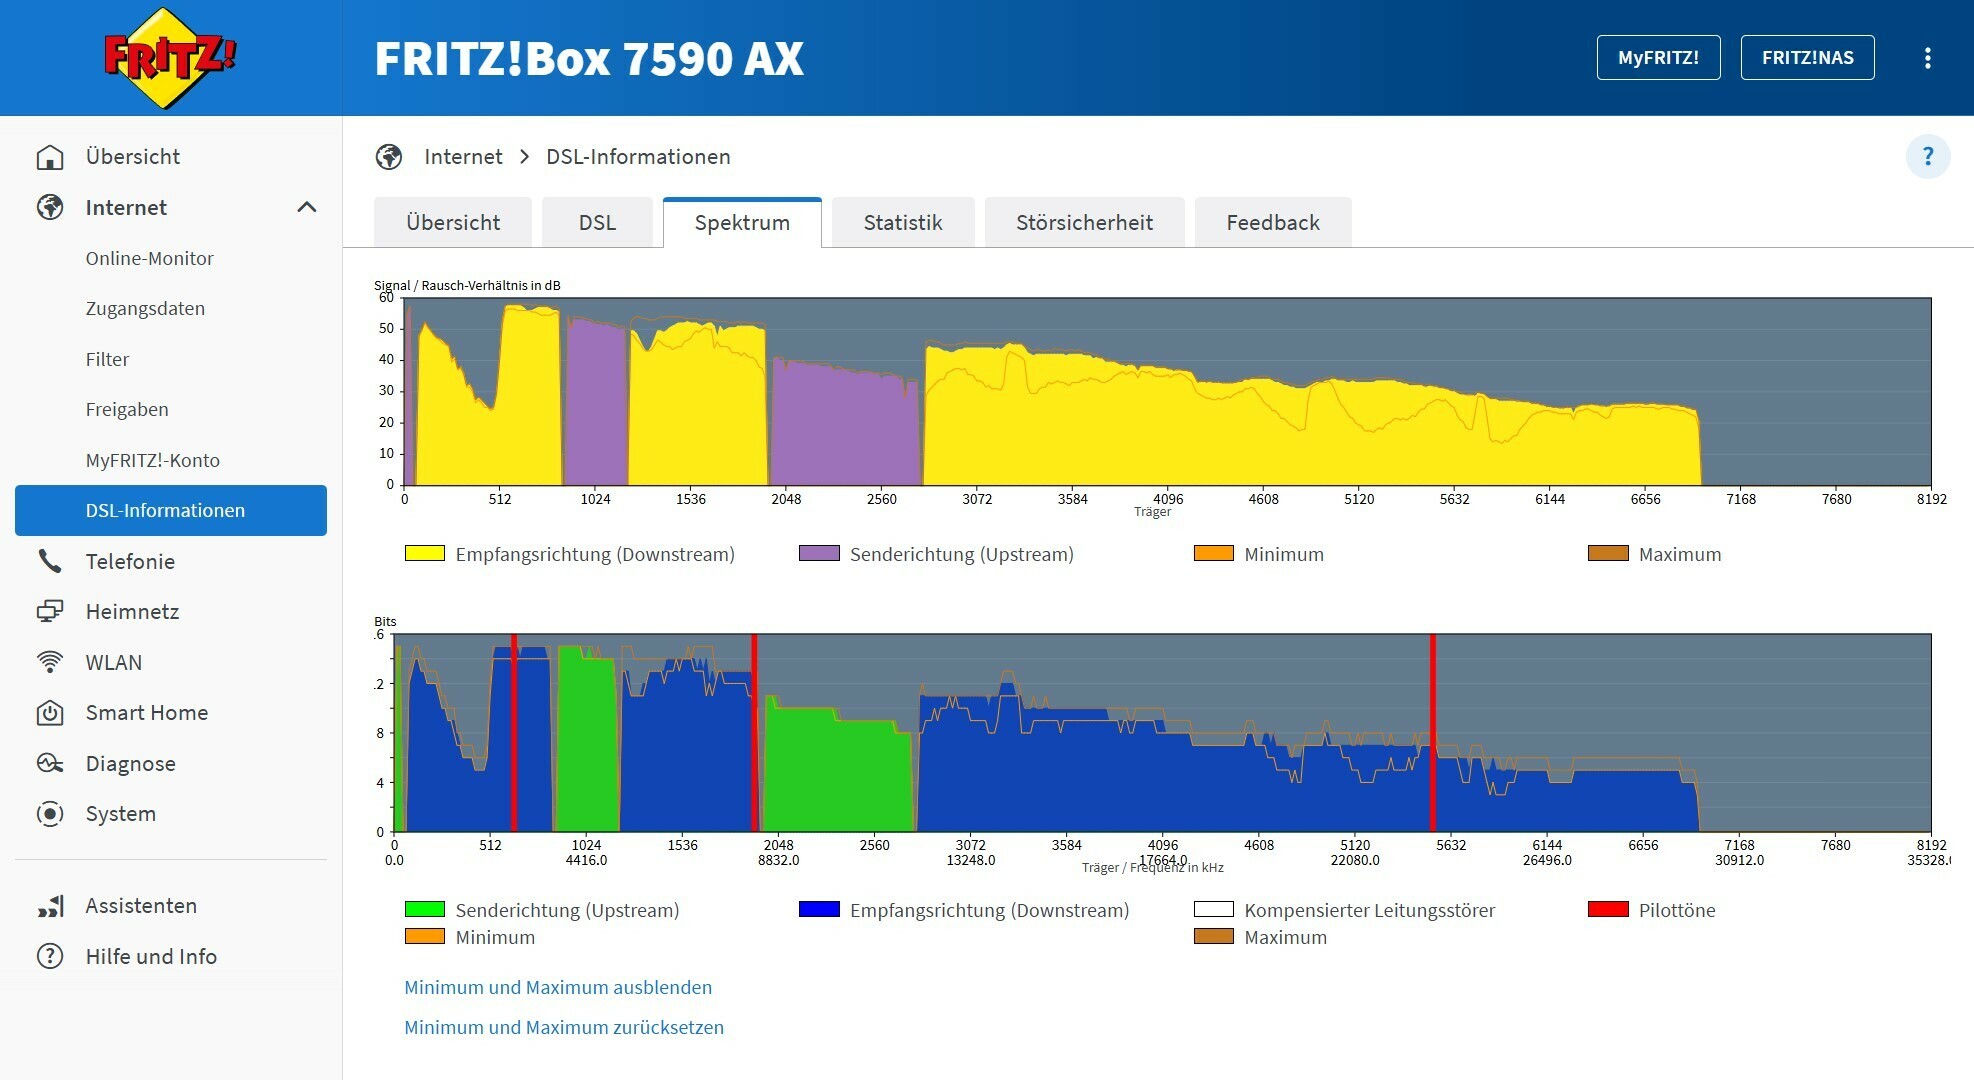Click orange Minimum swatch in SNR legend
This screenshot has width=1974, height=1080.
coord(1213,553)
